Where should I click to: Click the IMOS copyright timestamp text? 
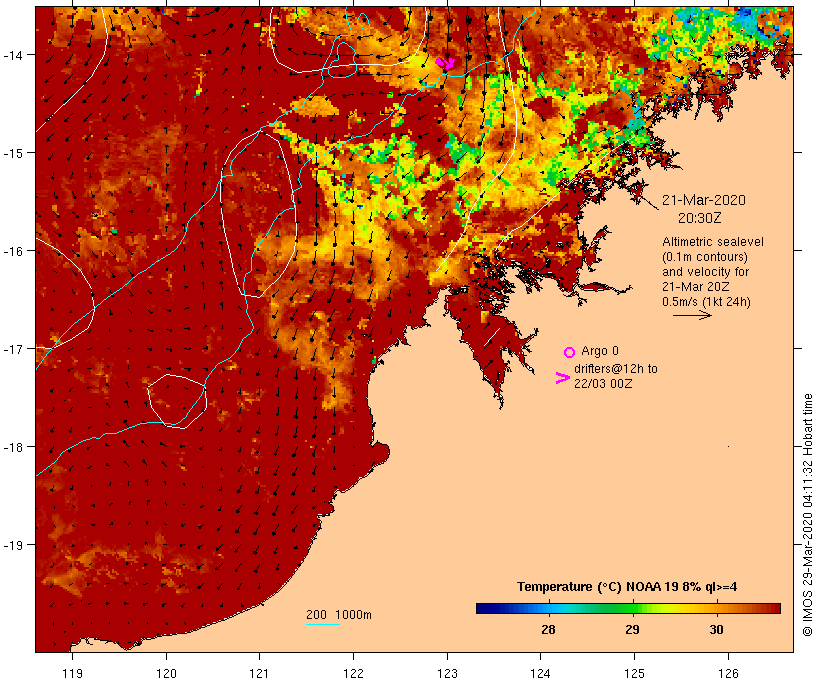[808, 515]
